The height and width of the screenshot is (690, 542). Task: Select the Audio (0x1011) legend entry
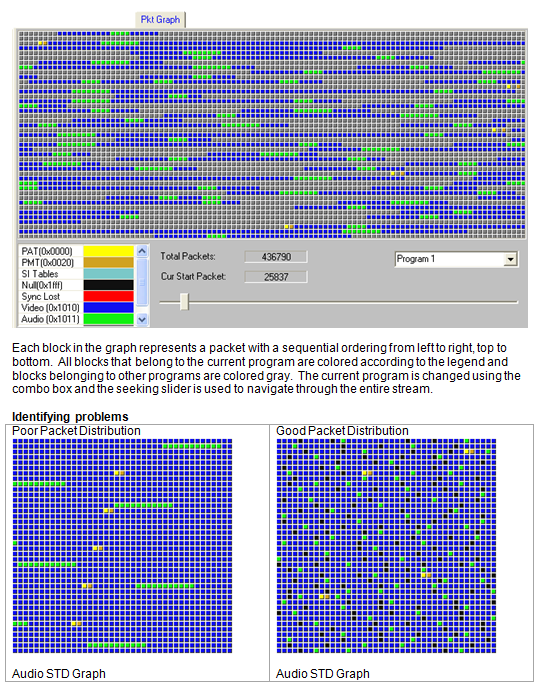(x=50, y=319)
